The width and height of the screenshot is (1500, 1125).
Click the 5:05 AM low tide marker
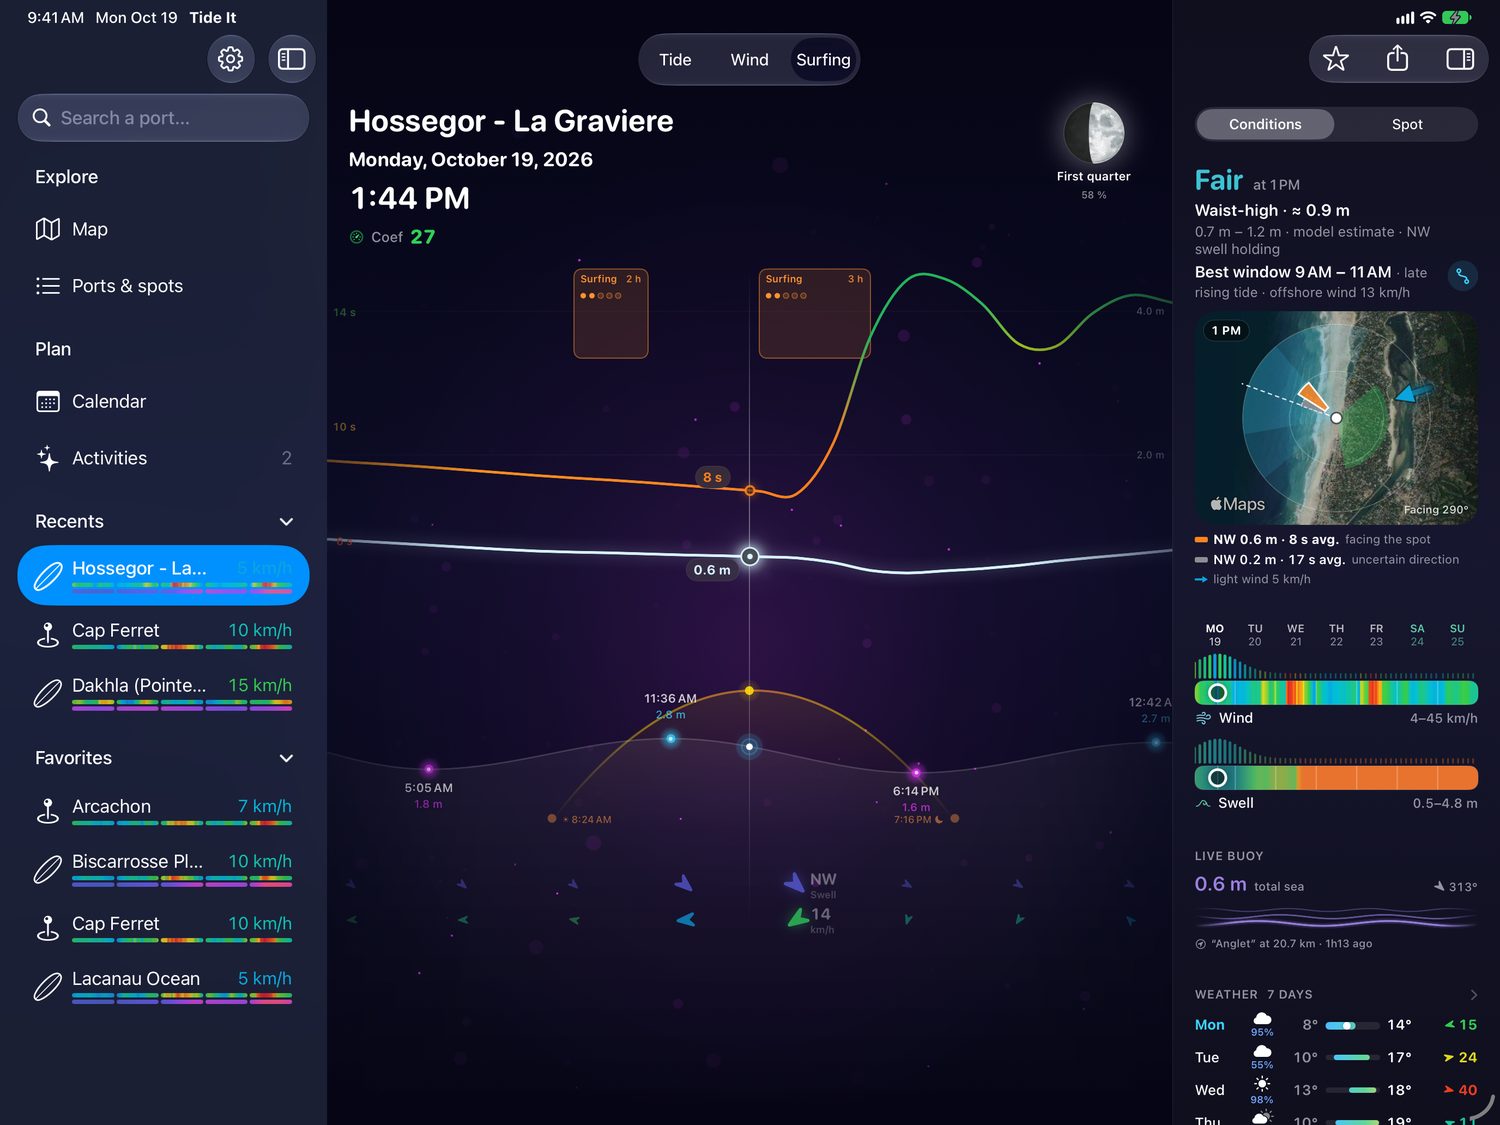coord(429,769)
